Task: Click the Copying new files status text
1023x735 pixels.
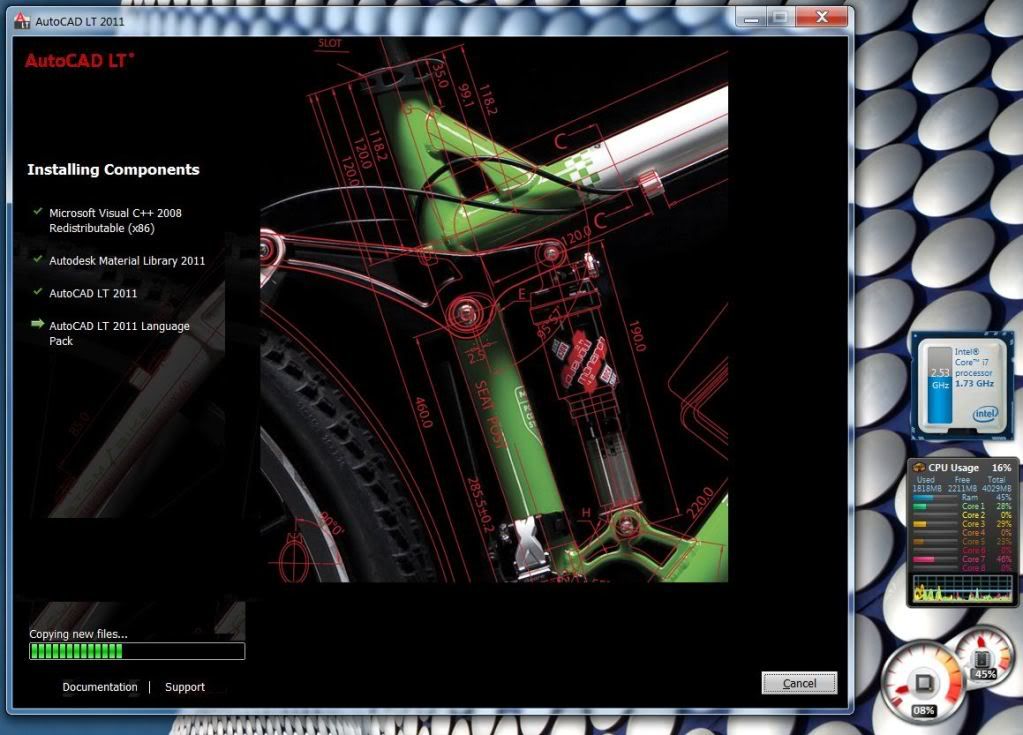Action: click(78, 634)
